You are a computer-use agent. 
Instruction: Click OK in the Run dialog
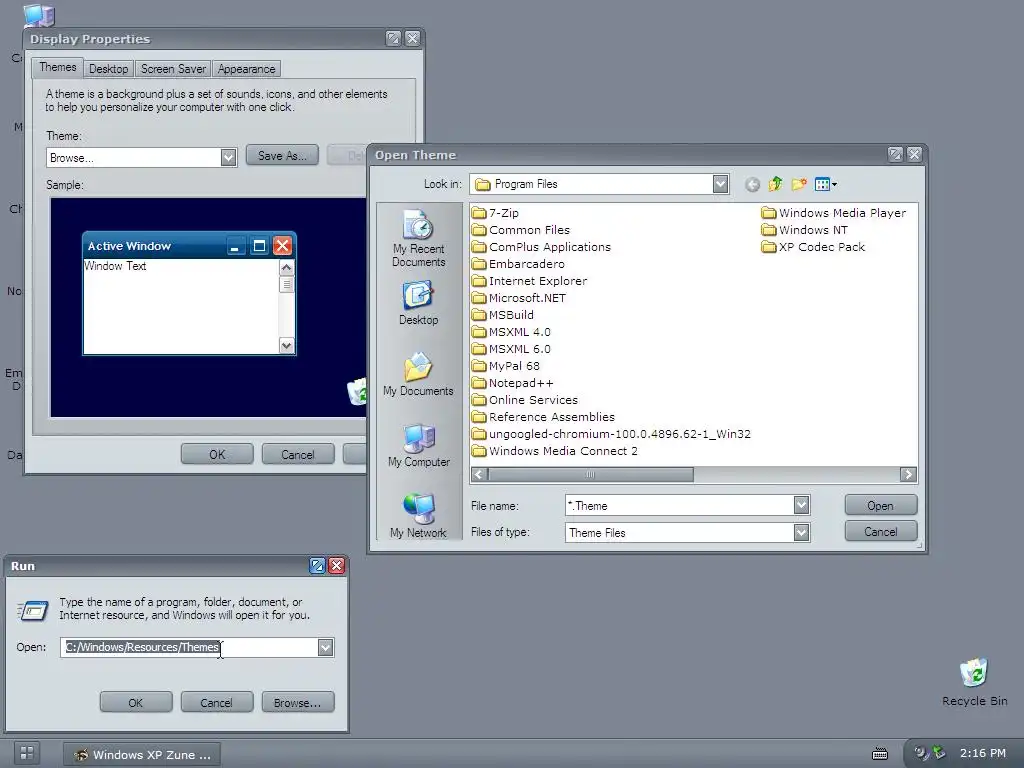[136, 703]
